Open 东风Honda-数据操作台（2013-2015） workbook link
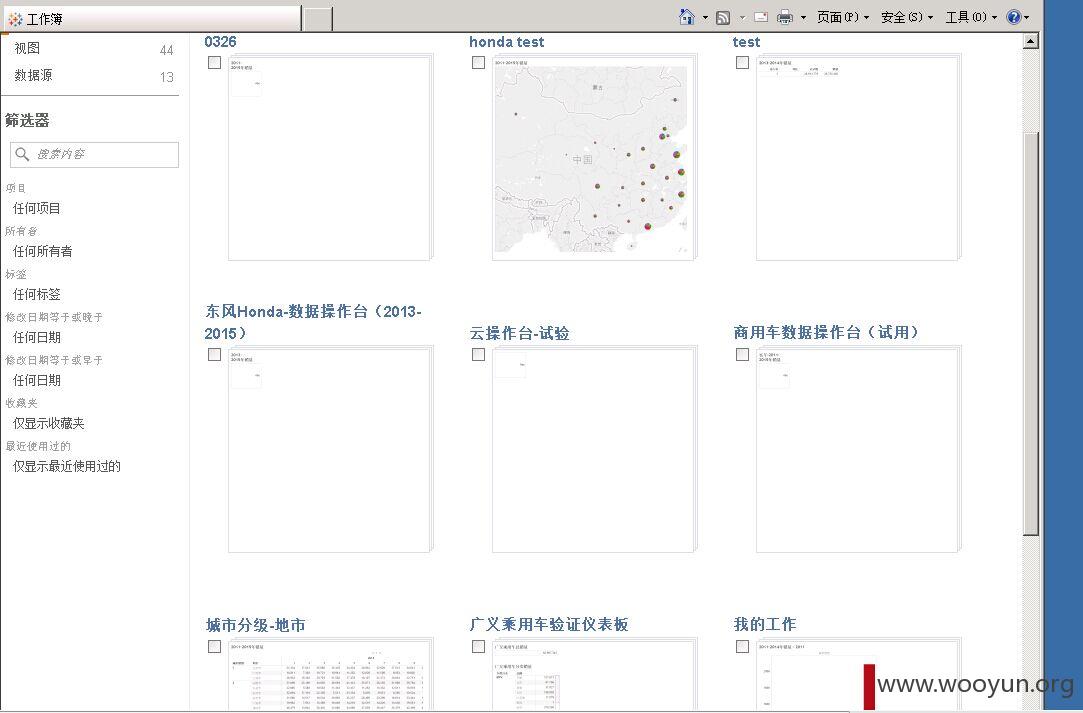Screen dimensions: 1083x713 pos(313,322)
